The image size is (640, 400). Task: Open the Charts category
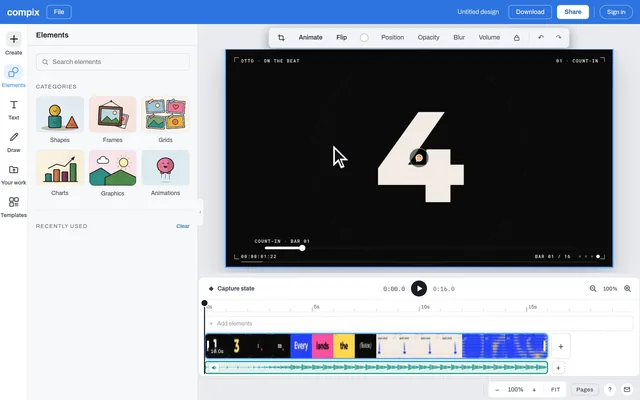pyautogui.click(x=60, y=173)
